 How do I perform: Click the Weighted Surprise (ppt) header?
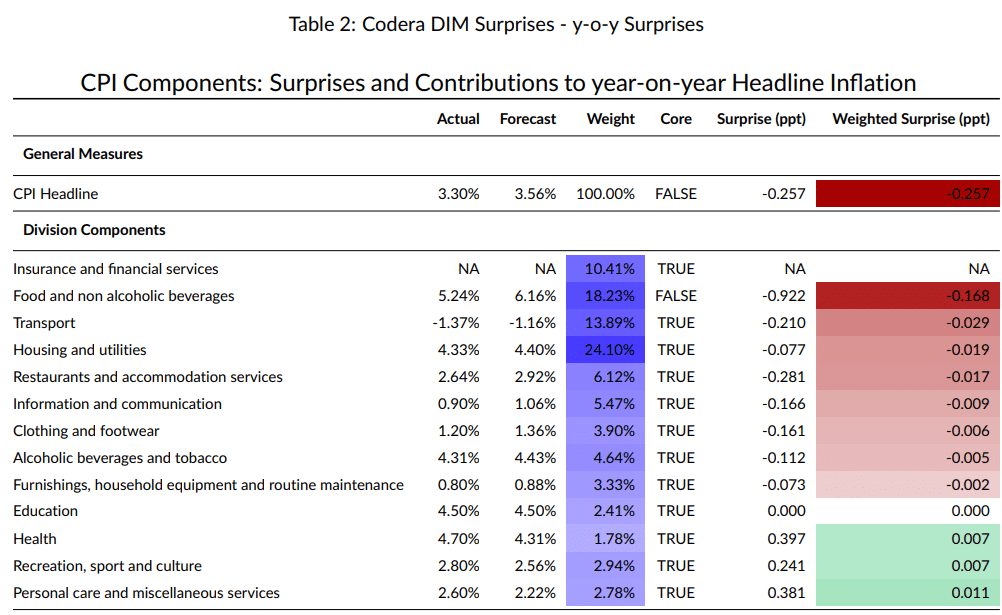[911, 119]
